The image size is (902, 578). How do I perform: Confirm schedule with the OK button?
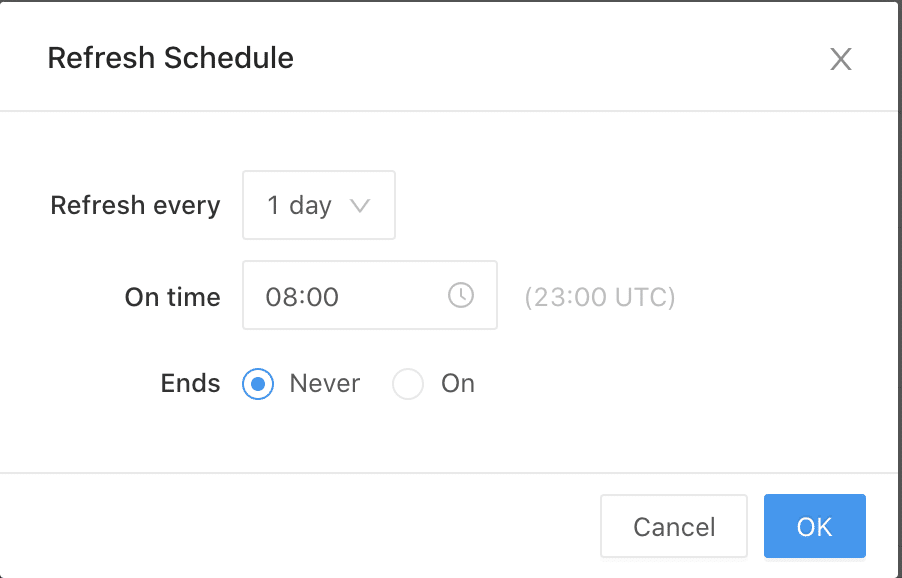point(814,526)
